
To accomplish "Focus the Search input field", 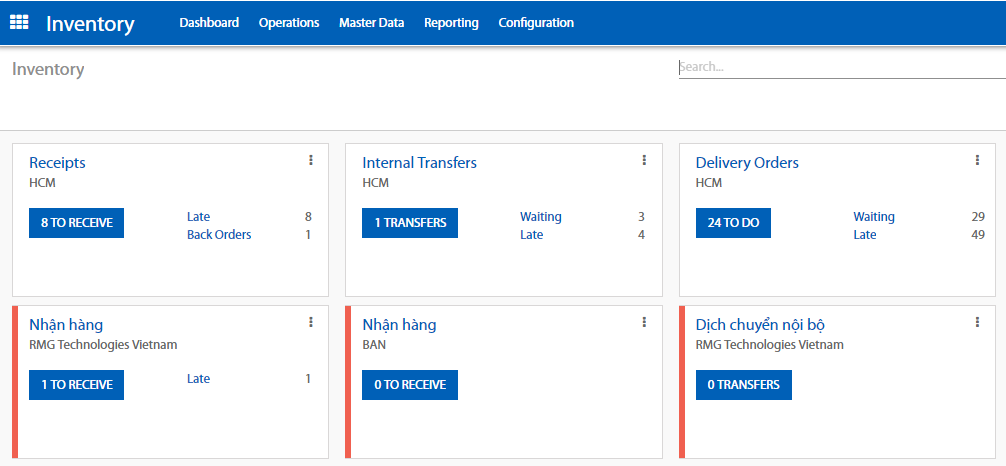I will (x=840, y=68).
